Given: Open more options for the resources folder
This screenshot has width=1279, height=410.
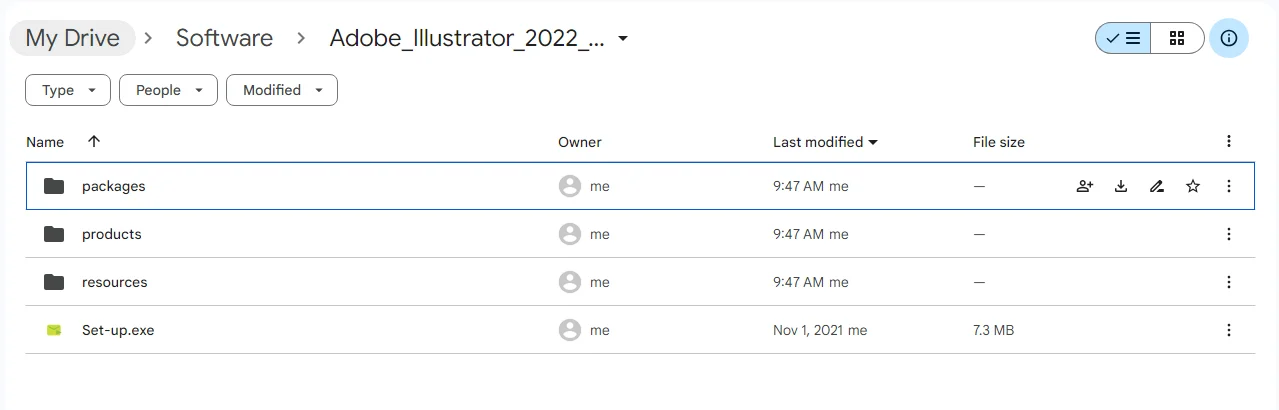Looking at the screenshot, I should coord(1229,282).
